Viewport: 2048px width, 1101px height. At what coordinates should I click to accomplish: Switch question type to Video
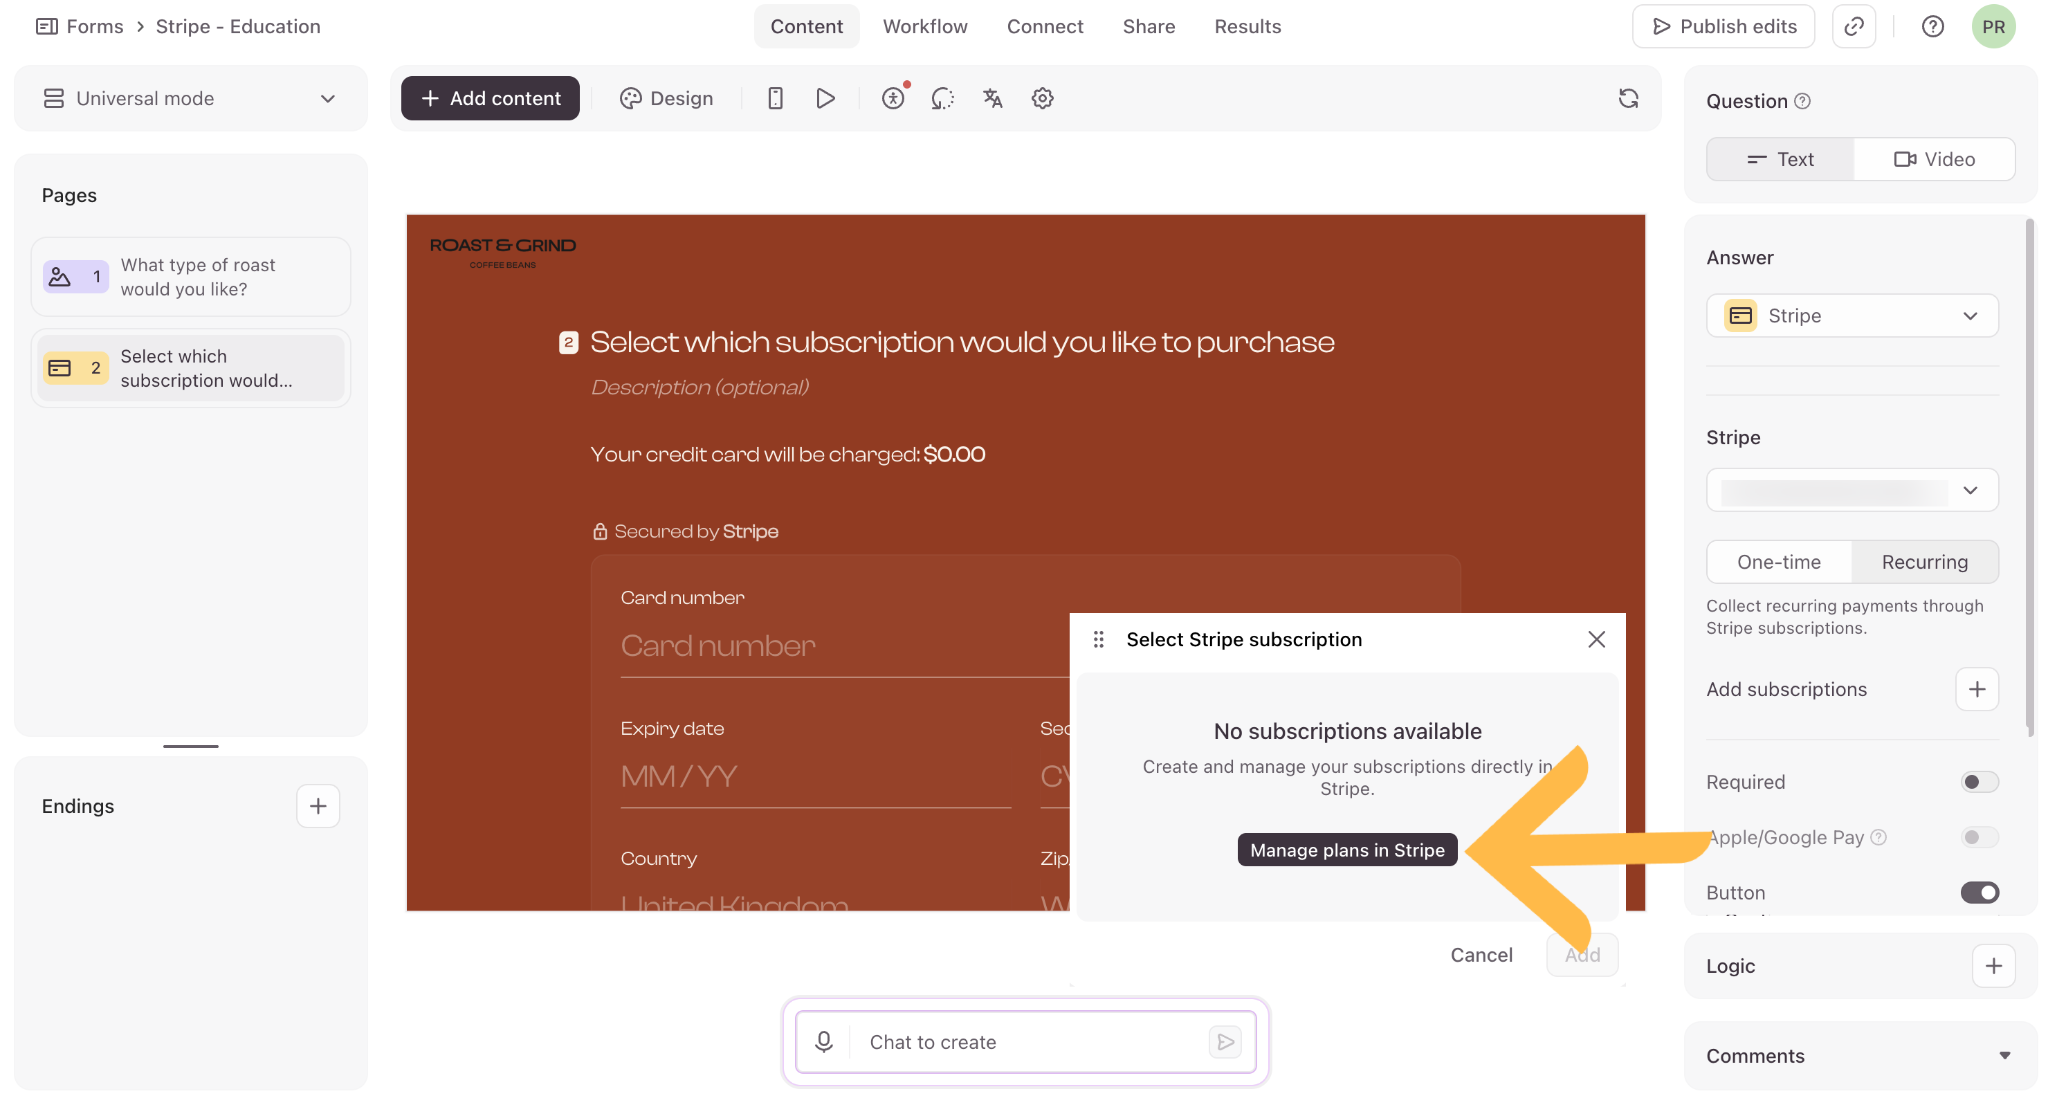point(1934,159)
